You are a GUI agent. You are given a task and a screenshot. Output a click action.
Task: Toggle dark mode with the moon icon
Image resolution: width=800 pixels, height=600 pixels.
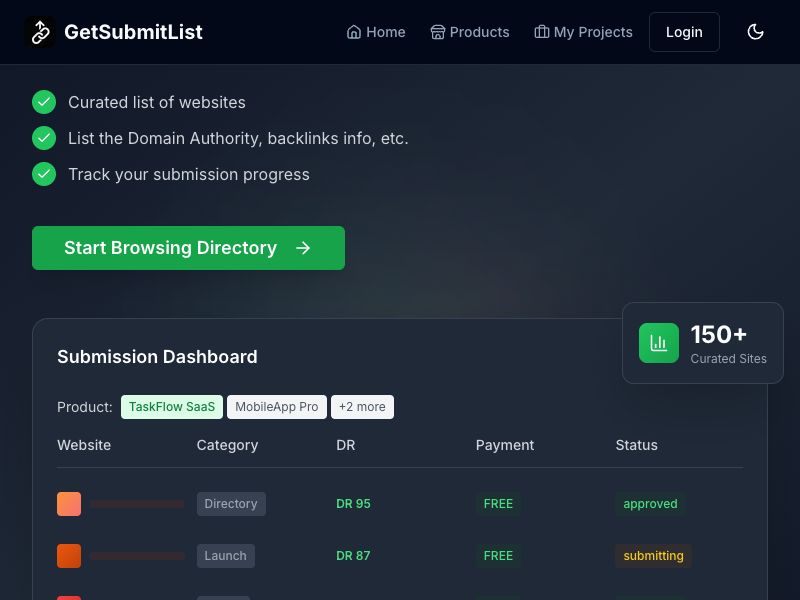756,32
